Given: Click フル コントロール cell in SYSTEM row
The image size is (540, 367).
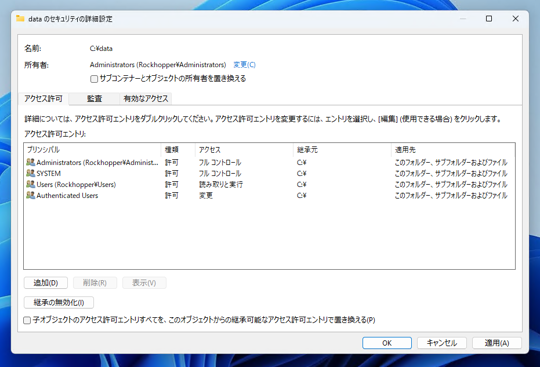Looking at the screenshot, I should [x=220, y=173].
